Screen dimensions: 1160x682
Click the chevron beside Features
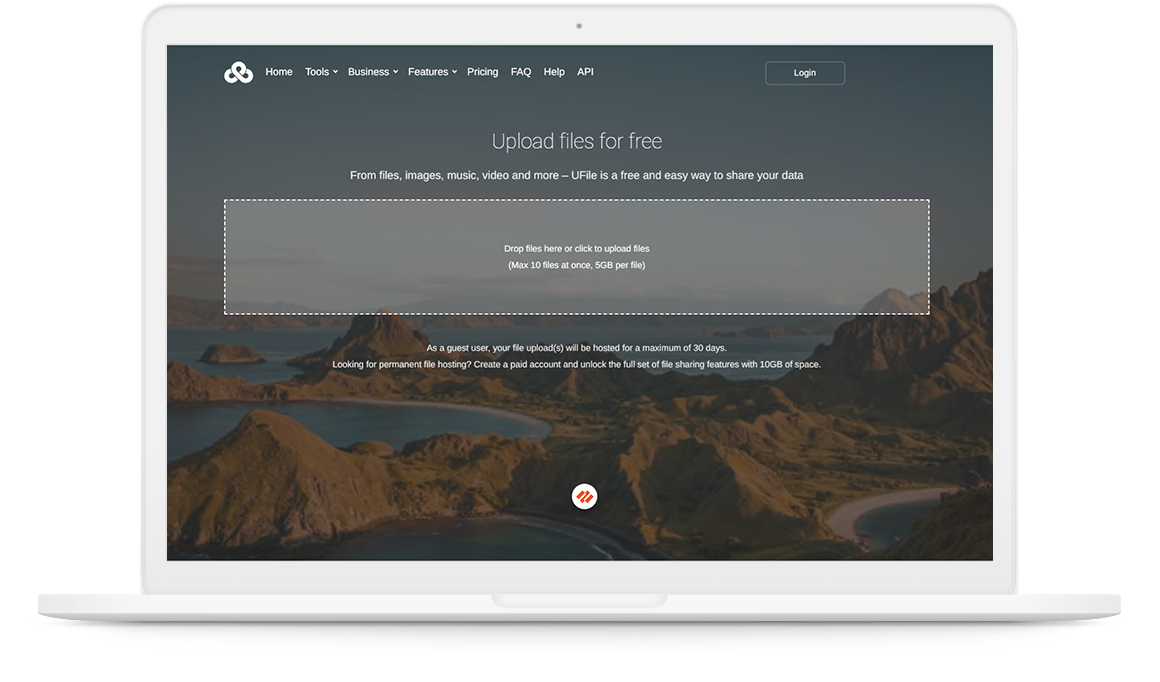pyautogui.click(x=456, y=72)
